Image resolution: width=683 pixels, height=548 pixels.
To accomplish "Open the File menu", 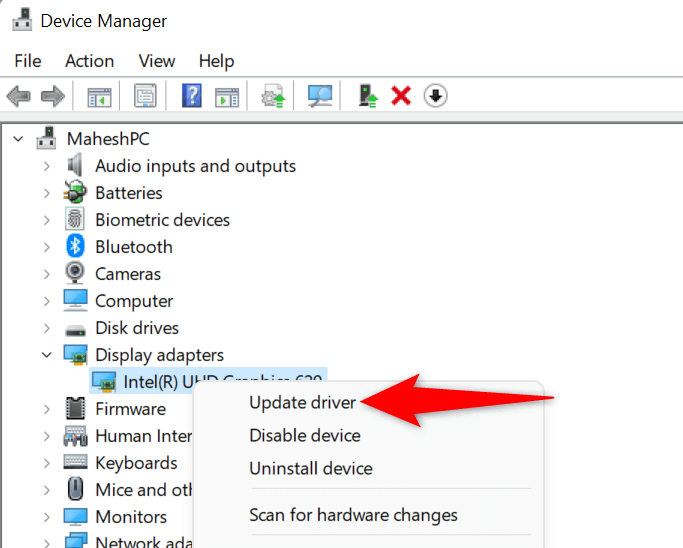I will [x=27, y=61].
